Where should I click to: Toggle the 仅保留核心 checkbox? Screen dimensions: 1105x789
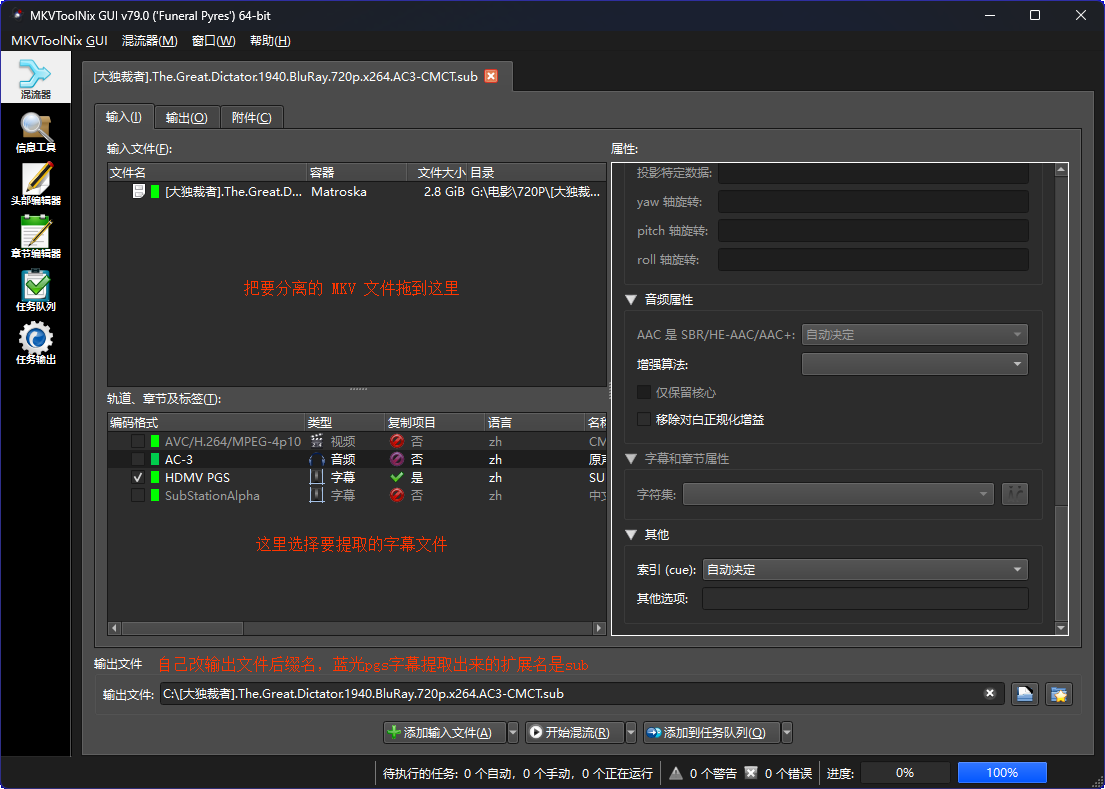643,392
